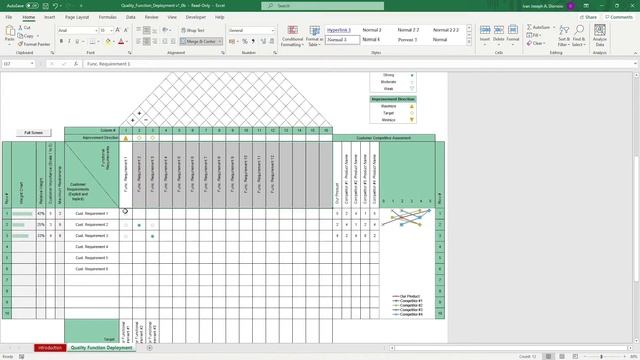Toggle Italic formatting
Viewport: 640px width, 360px height.
(69, 41)
